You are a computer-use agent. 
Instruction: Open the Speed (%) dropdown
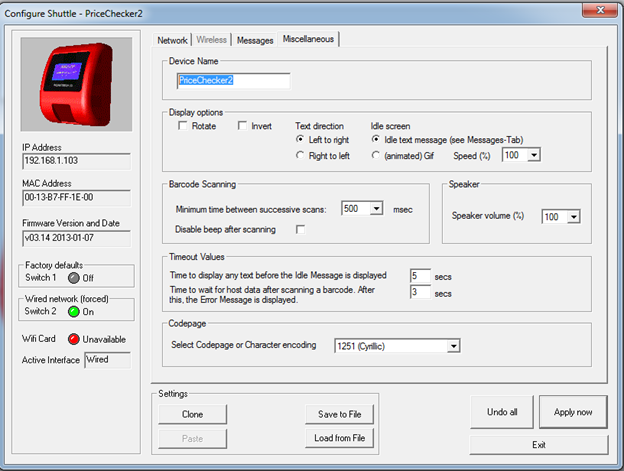[x=534, y=155]
